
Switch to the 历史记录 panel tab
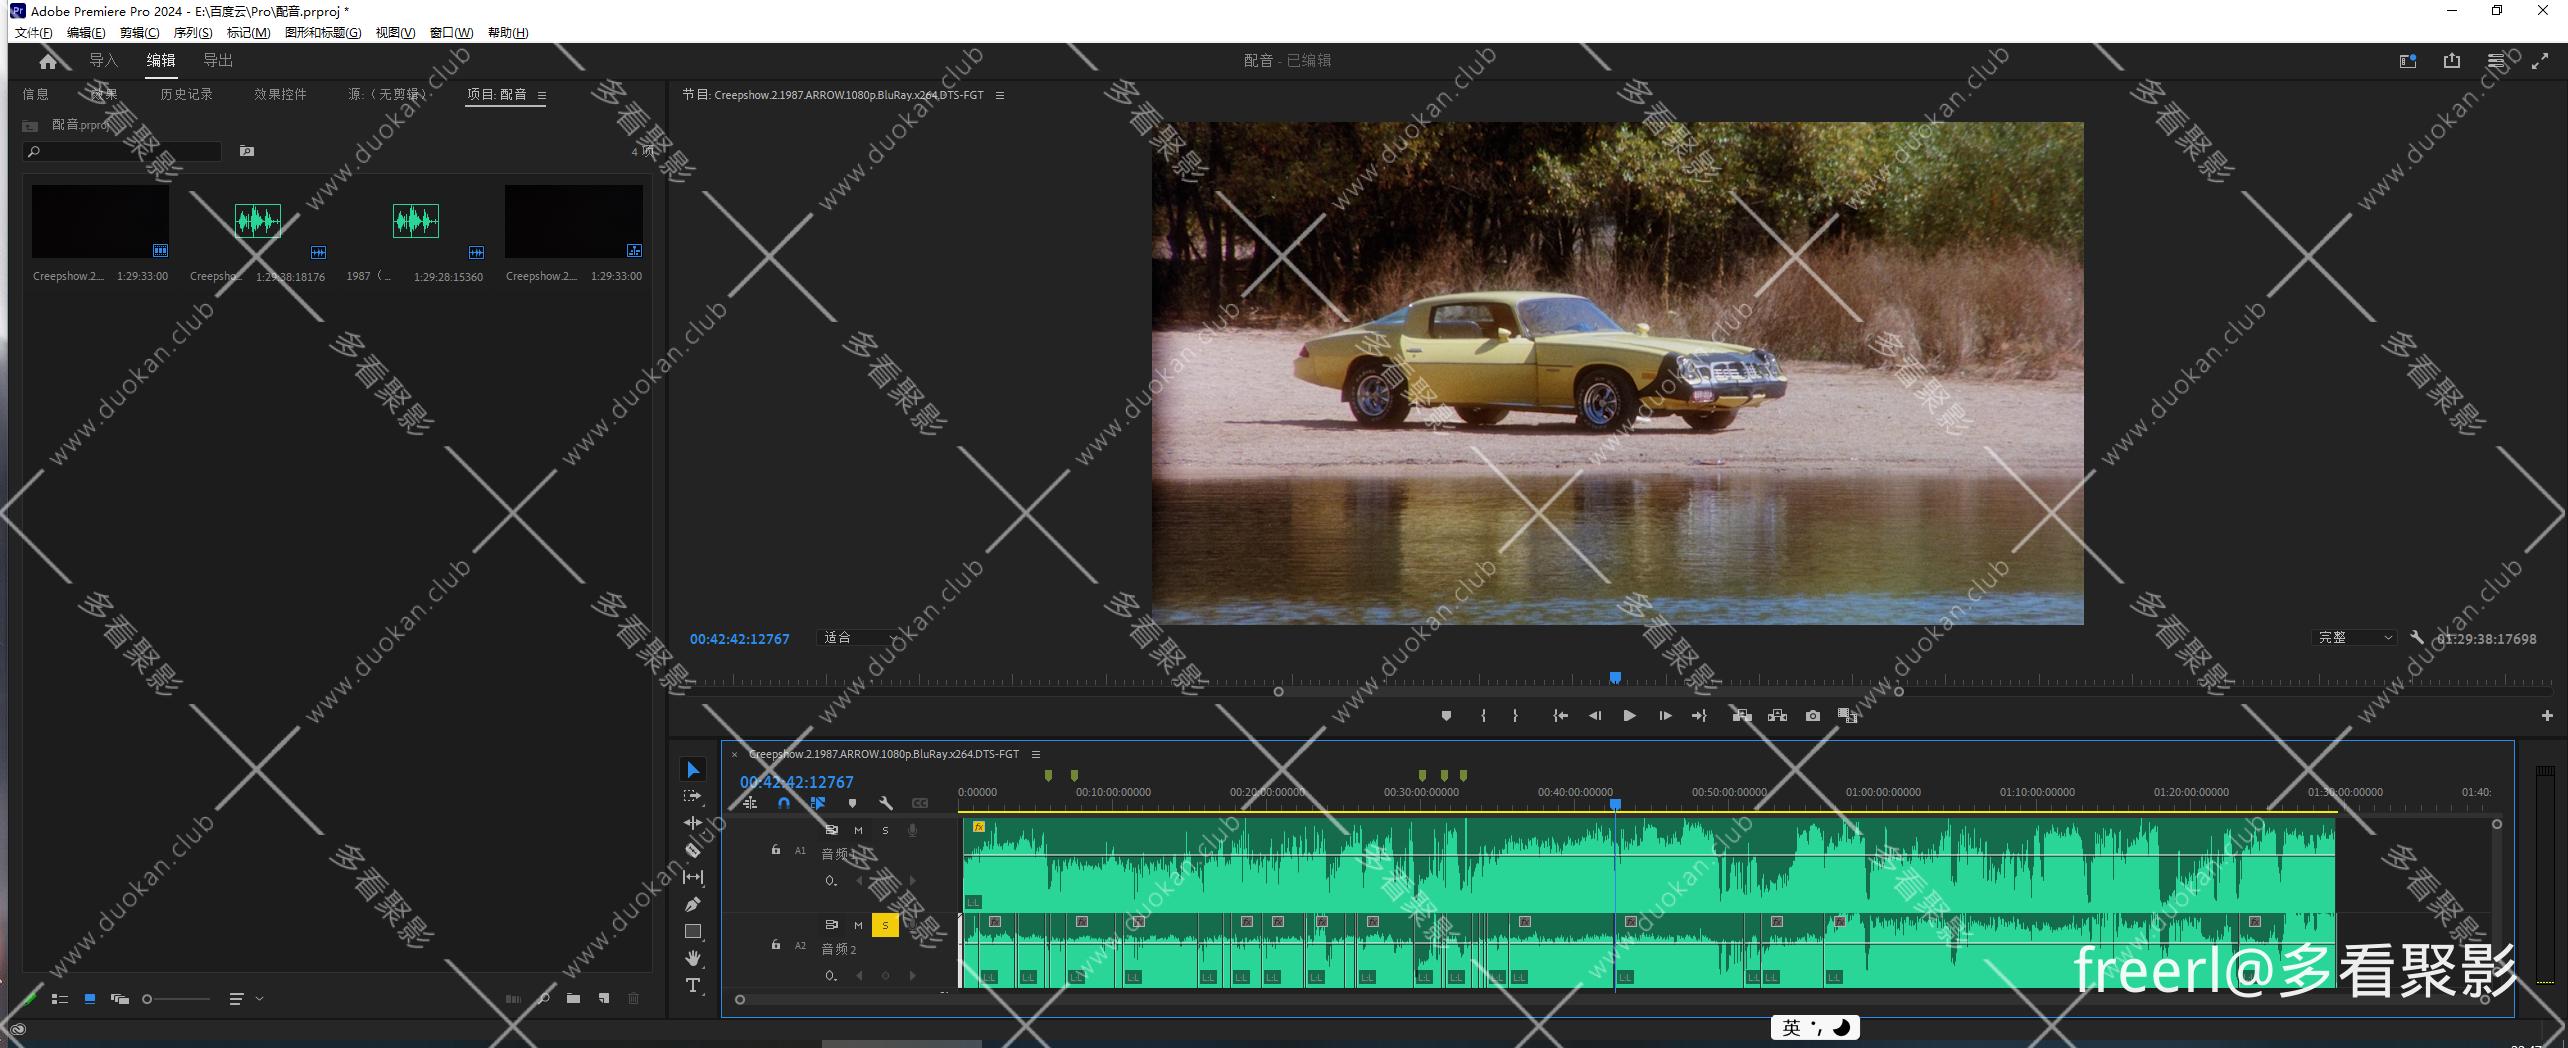click(x=186, y=94)
